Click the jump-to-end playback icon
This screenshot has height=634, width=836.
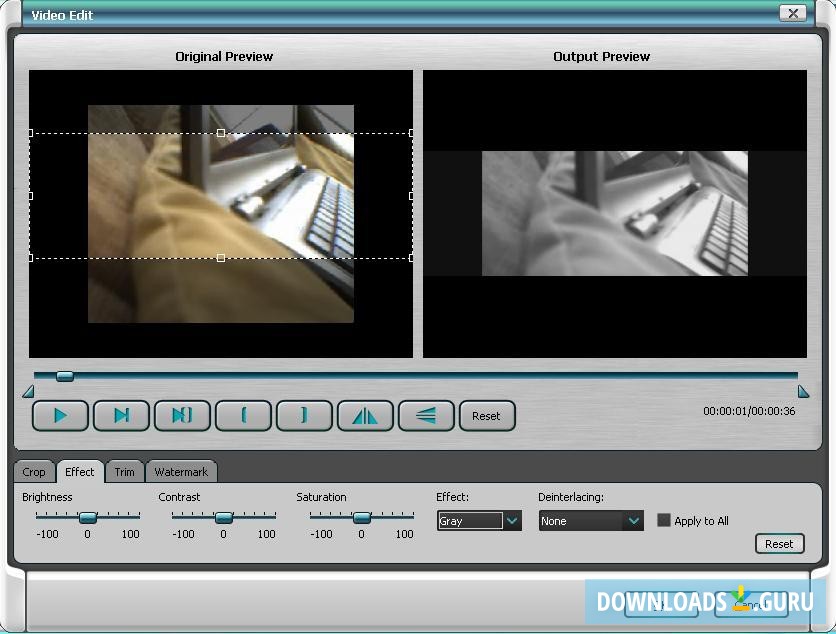182,415
